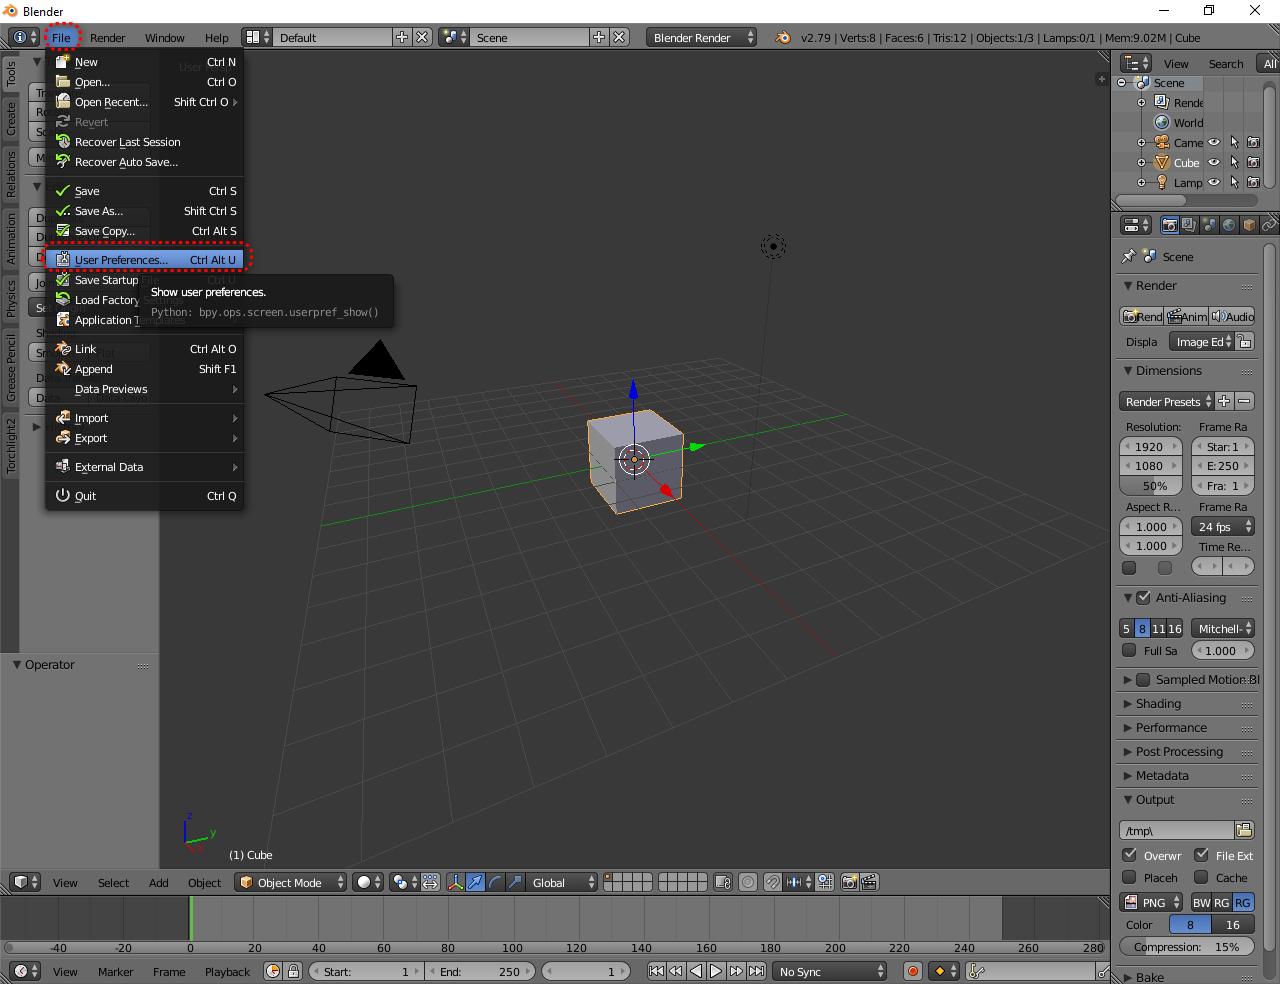
Task: Choose New in the File menu
Action: pos(145,62)
